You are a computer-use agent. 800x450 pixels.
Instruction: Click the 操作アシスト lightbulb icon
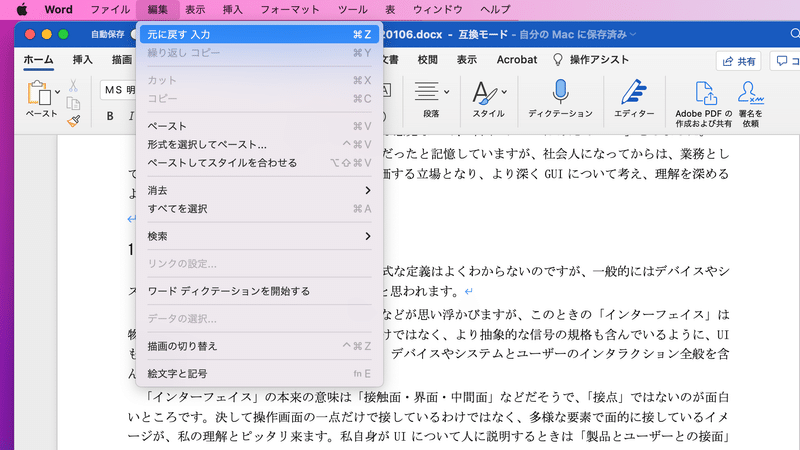click(558, 60)
